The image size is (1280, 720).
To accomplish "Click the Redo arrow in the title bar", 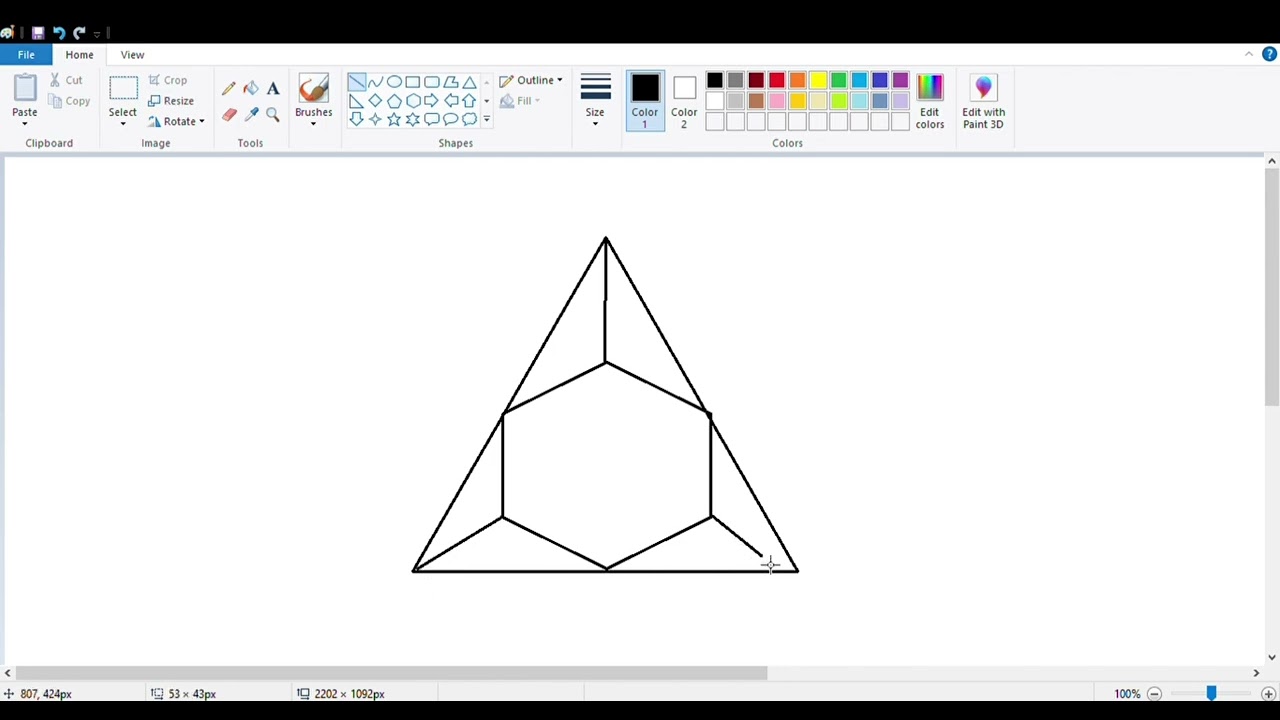I will [x=79, y=32].
